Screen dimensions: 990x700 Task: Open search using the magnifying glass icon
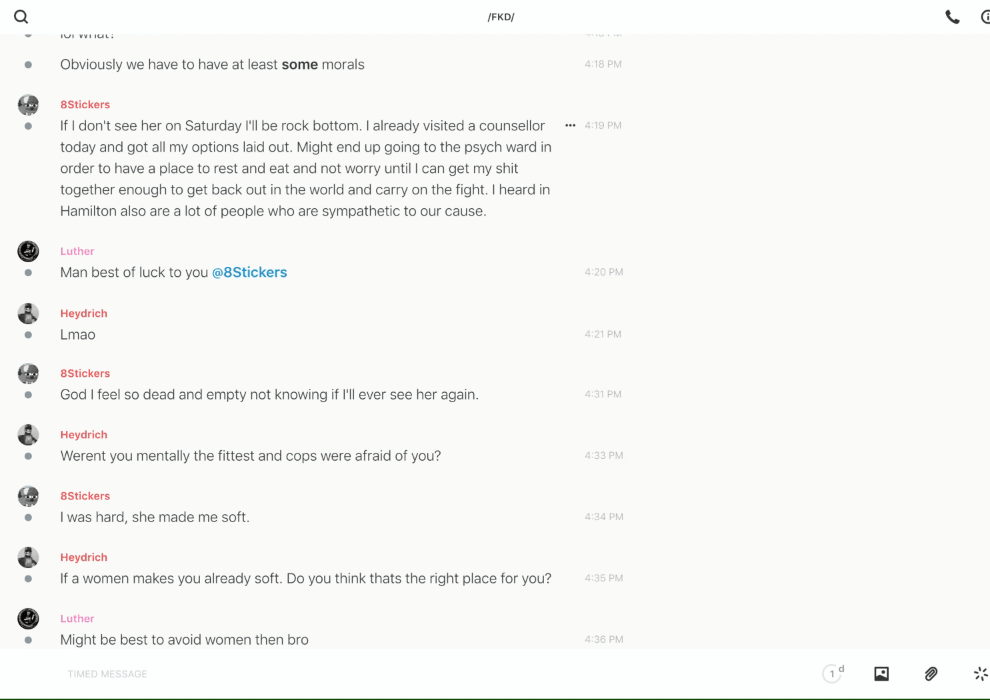[x=21, y=17]
